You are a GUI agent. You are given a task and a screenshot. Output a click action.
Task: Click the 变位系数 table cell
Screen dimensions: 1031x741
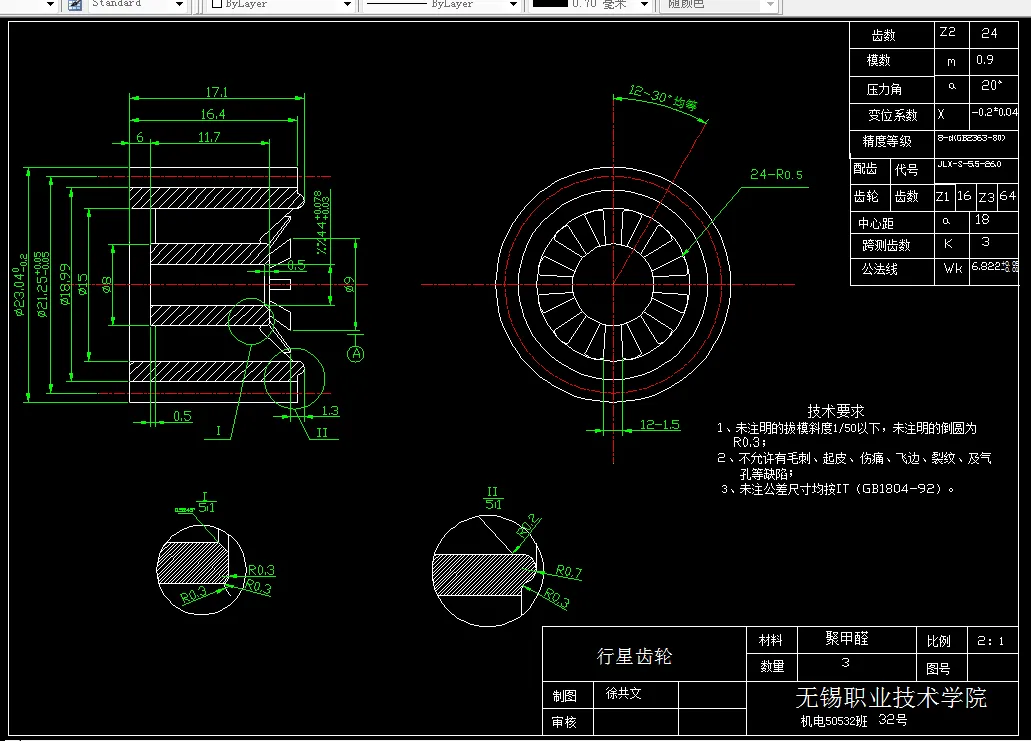[x=892, y=116]
